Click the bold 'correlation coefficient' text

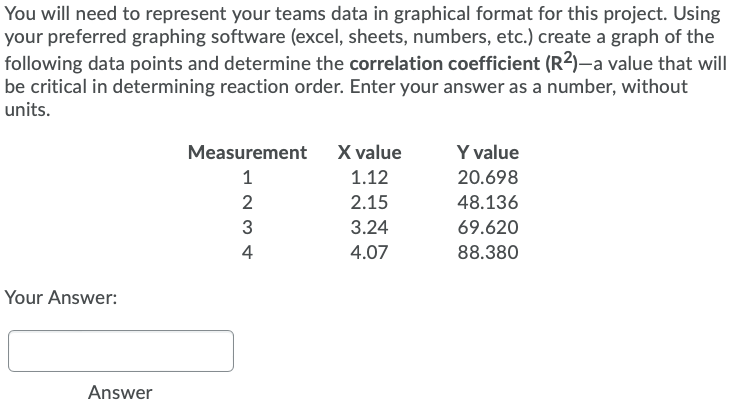(445, 64)
